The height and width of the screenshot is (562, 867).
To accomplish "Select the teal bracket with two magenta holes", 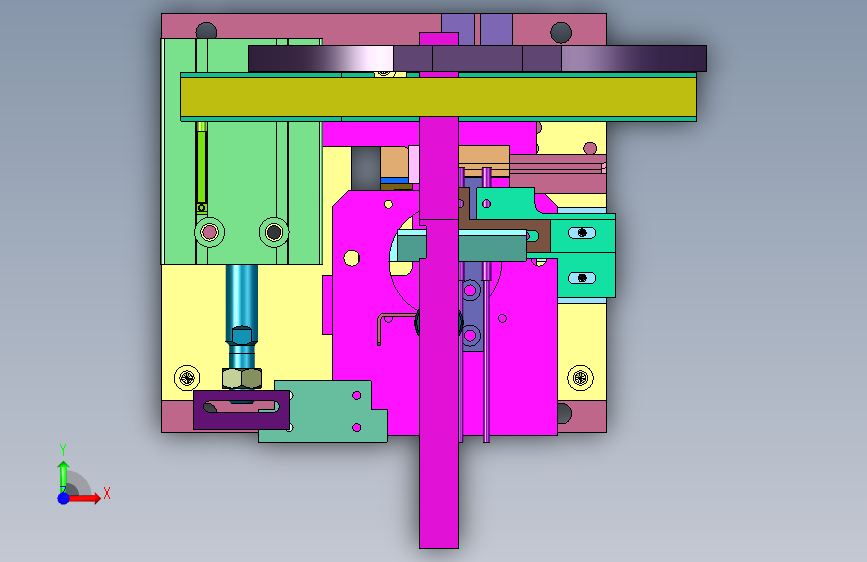I will 326,412.
